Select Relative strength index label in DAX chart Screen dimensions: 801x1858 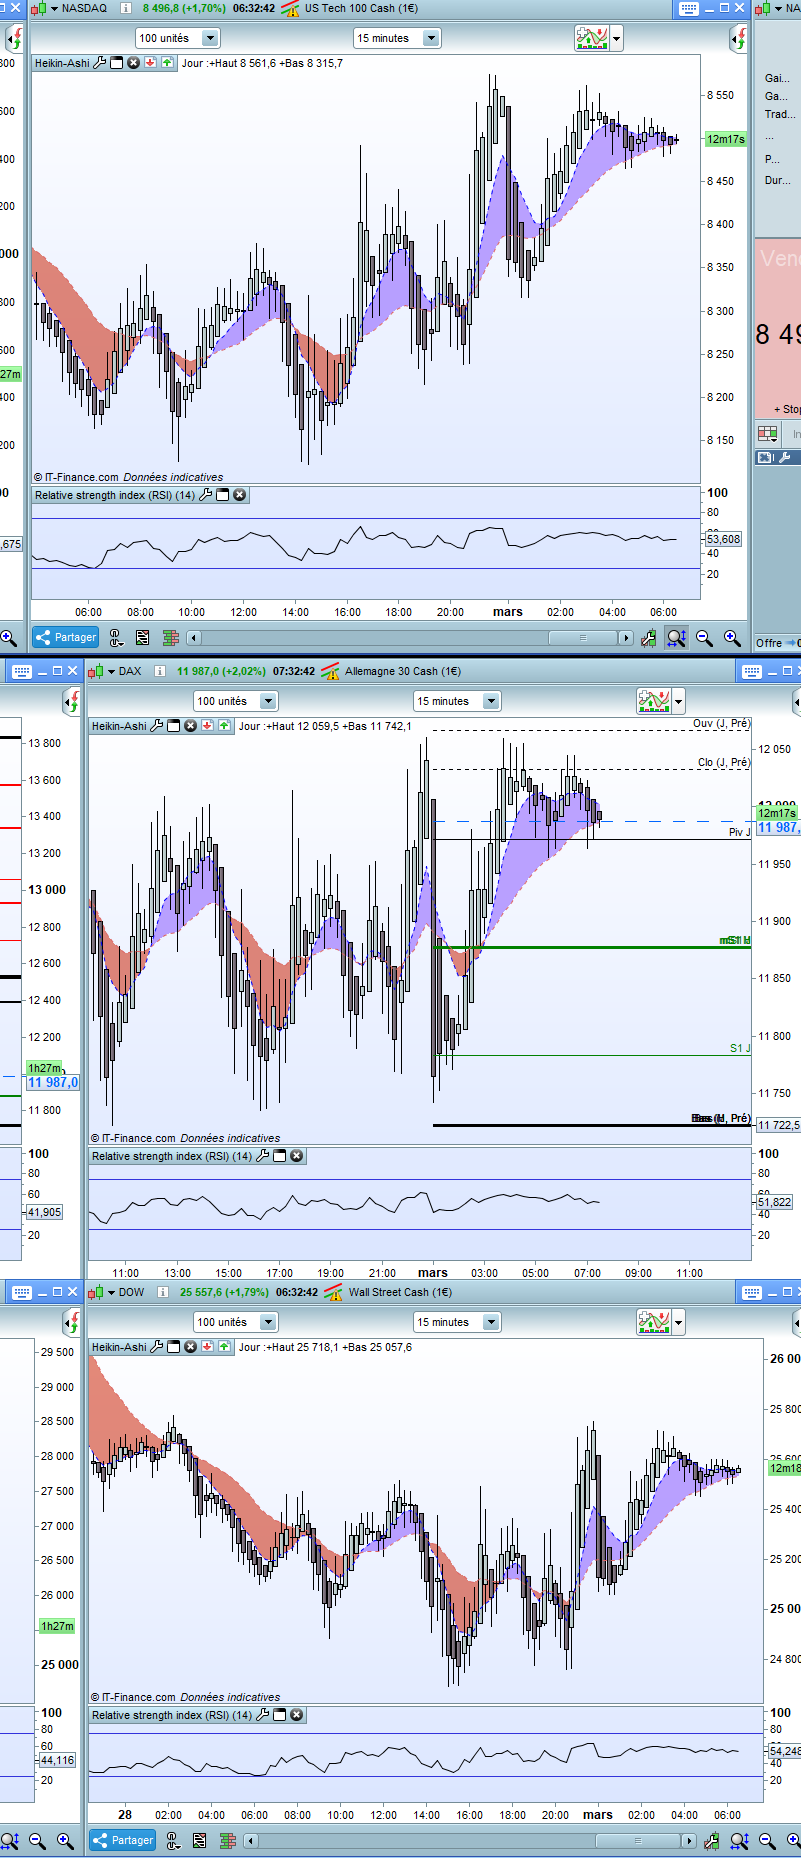(172, 1156)
